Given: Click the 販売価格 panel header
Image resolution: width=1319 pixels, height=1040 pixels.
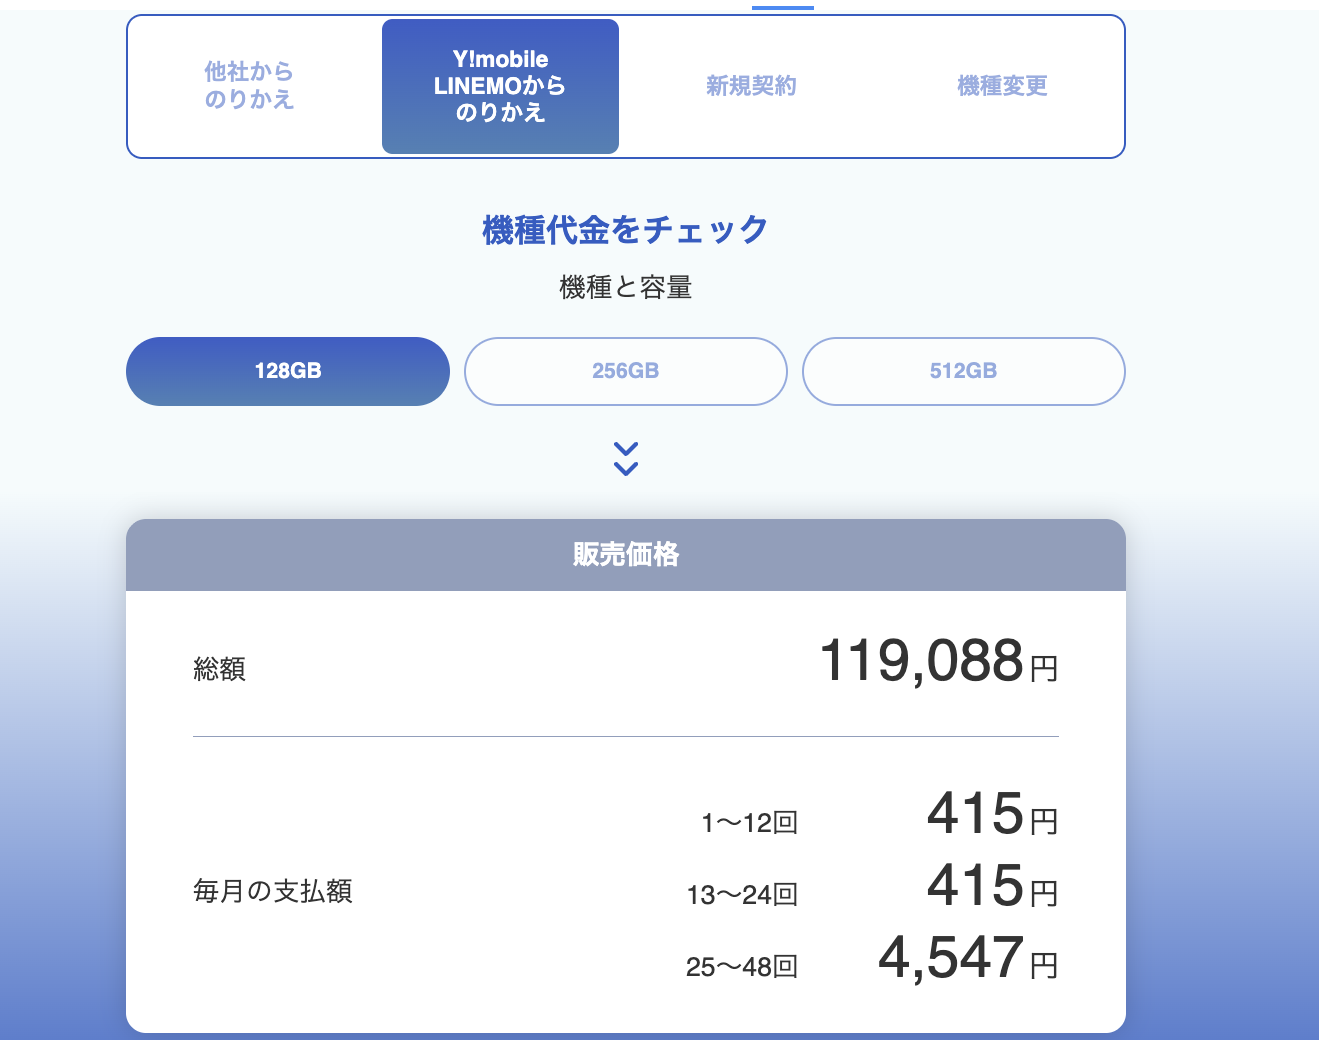Looking at the screenshot, I should pos(626,554).
